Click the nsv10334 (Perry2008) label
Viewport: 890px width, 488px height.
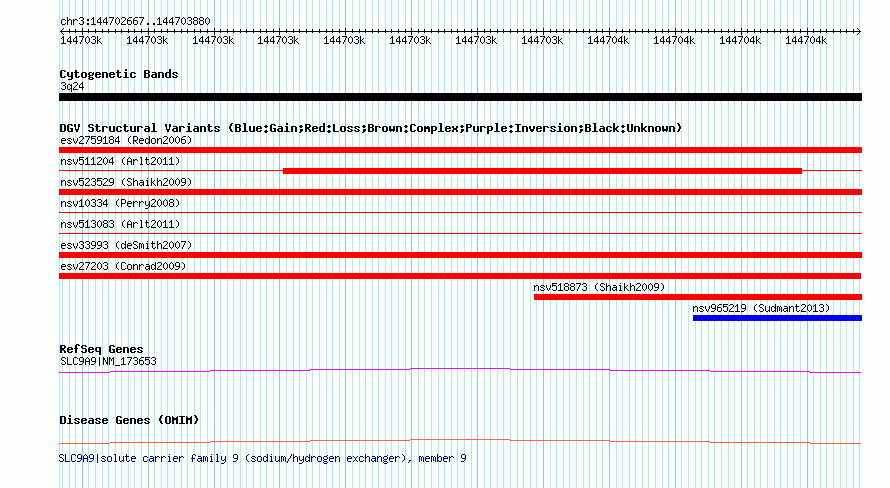(120, 203)
